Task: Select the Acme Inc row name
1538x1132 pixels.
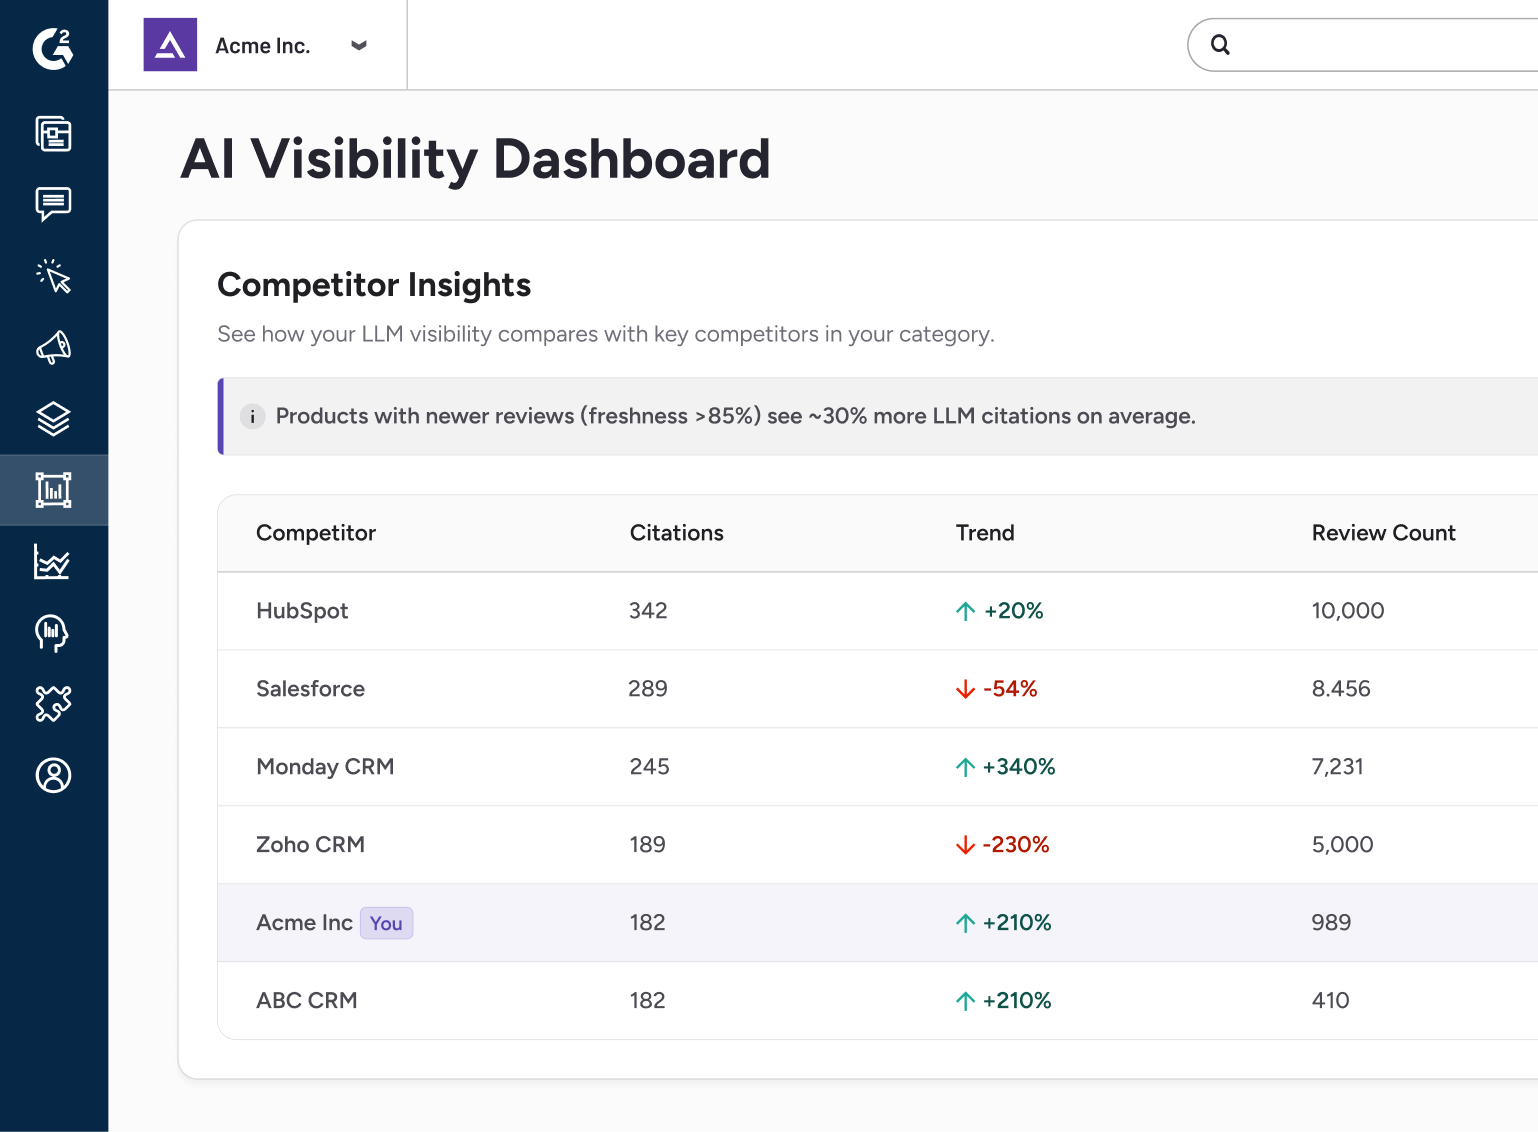Action: [x=304, y=923]
